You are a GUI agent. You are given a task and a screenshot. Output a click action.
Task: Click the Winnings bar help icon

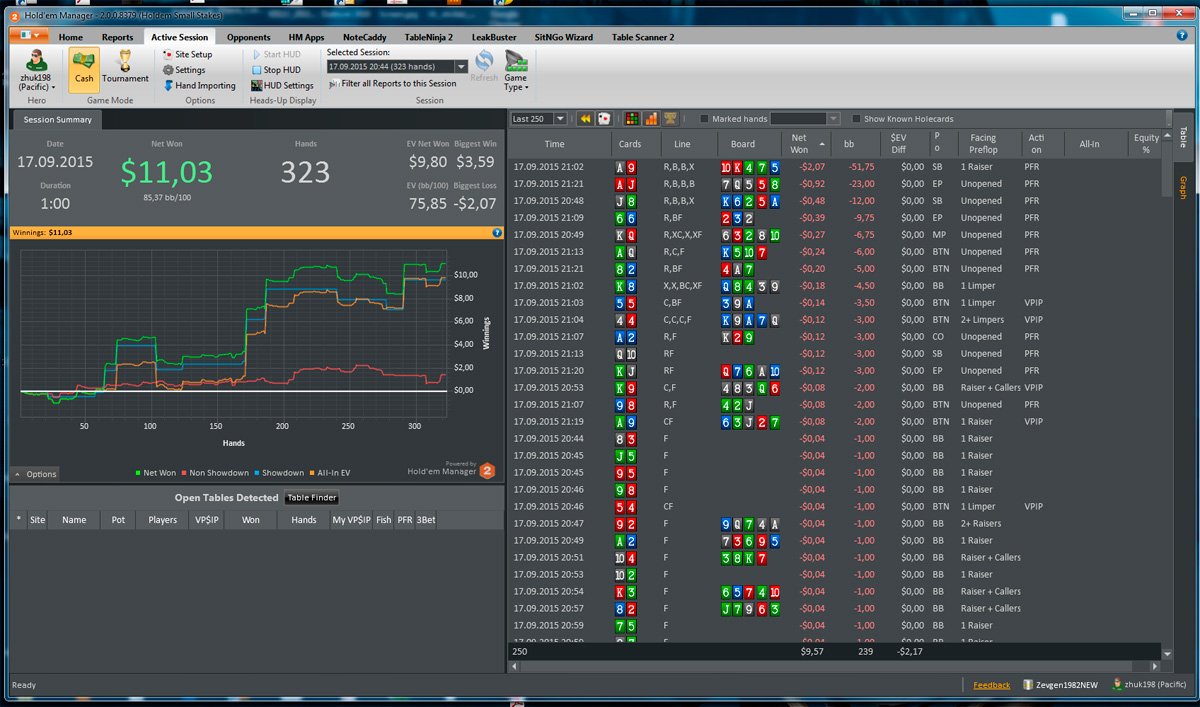tap(497, 232)
